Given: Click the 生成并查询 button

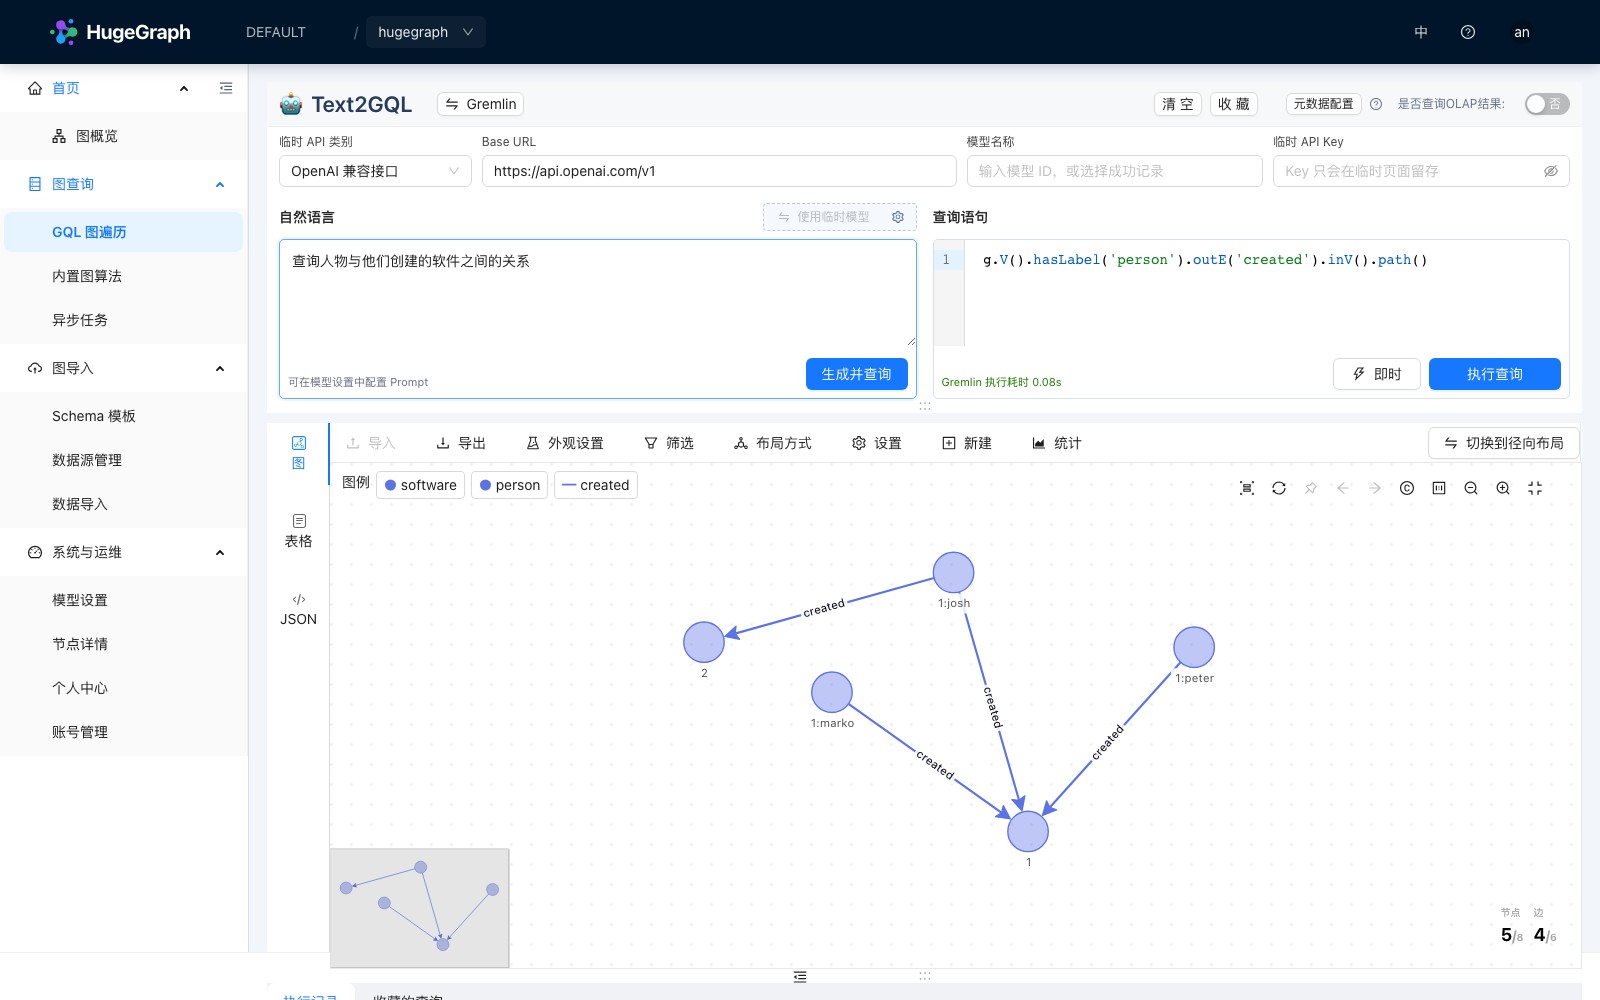Looking at the screenshot, I should (x=857, y=374).
